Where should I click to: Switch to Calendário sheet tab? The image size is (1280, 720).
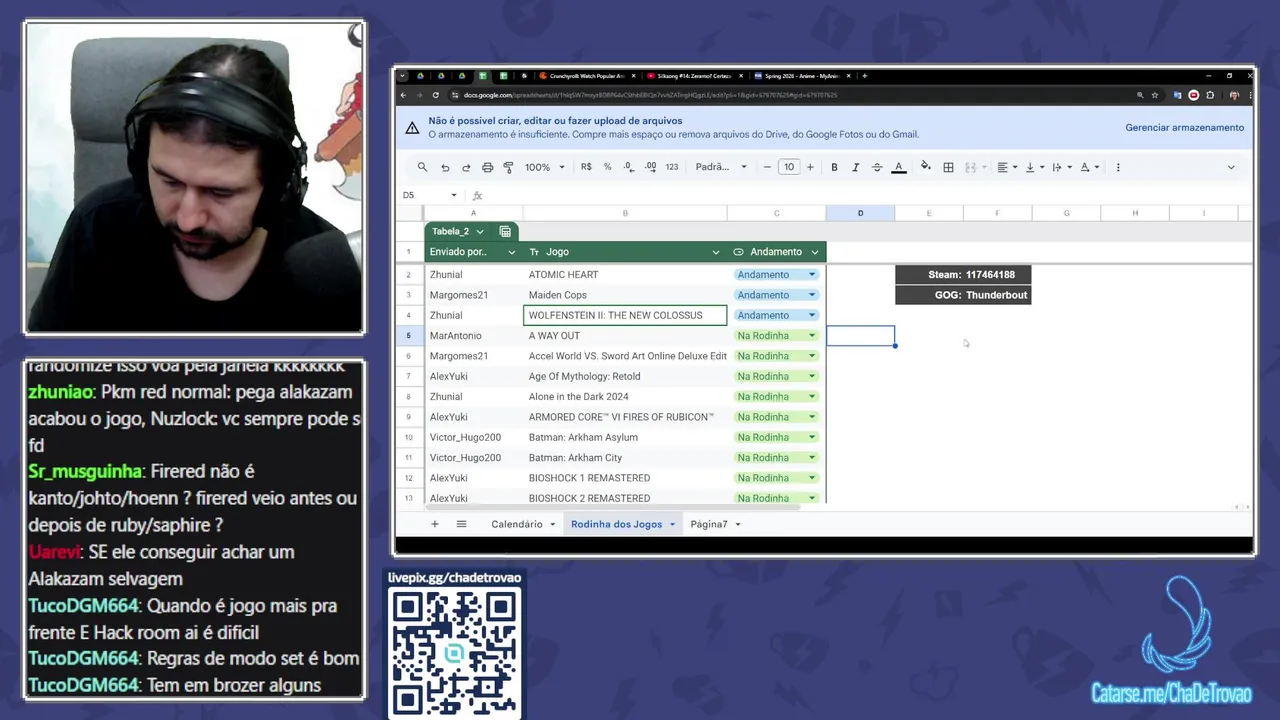point(517,524)
